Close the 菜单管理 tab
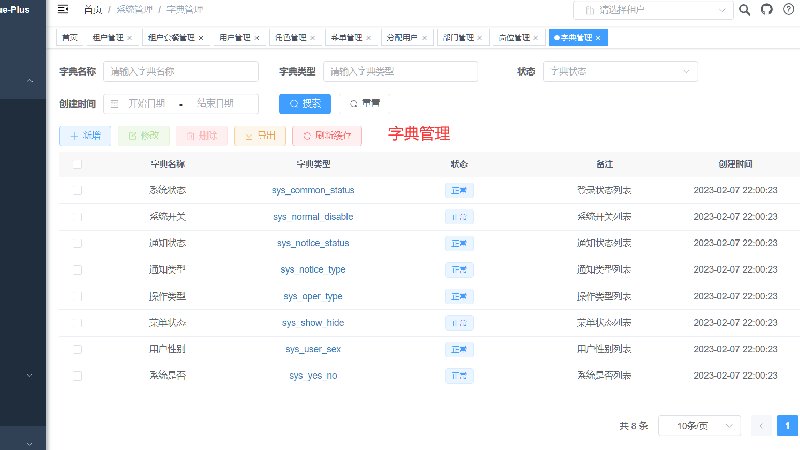Viewport: 800px width, 450px height. (x=368, y=38)
